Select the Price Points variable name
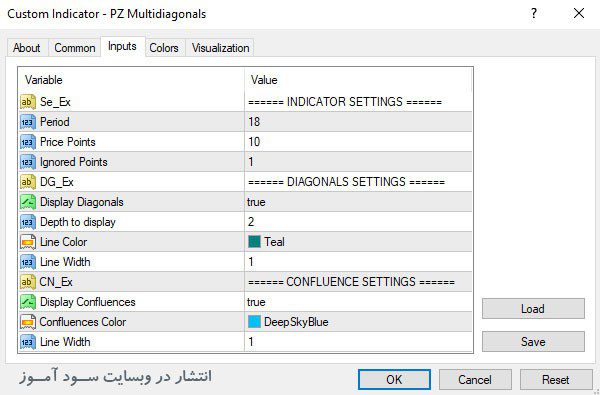 [x=68, y=142]
